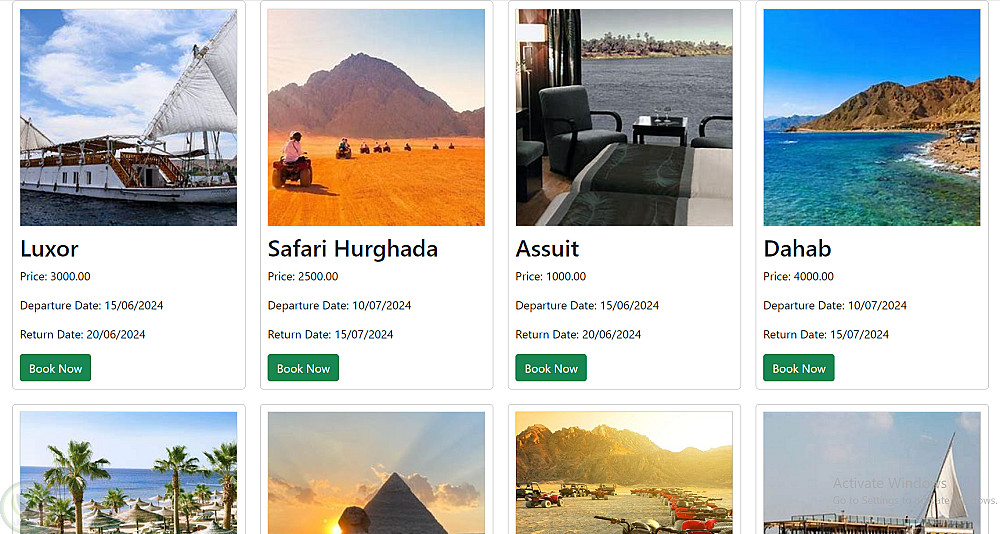The height and width of the screenshot is (534, 1000).
Task: Click the Assuit card title
Action: pos(547,248)
